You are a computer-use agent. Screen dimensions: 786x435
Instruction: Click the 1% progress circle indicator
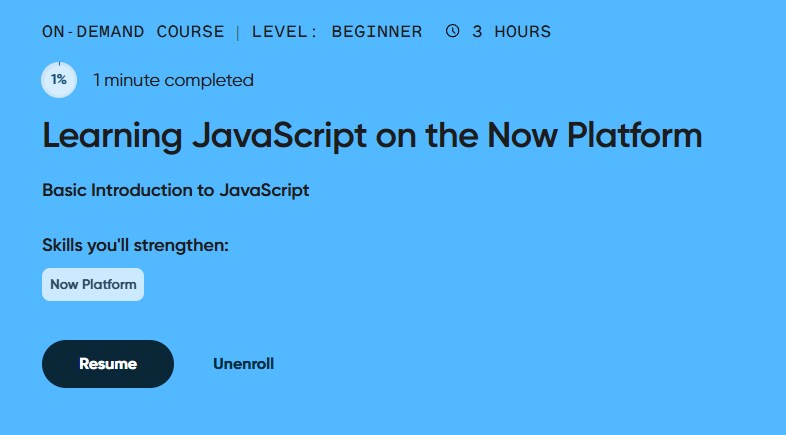tap(59, 80)
